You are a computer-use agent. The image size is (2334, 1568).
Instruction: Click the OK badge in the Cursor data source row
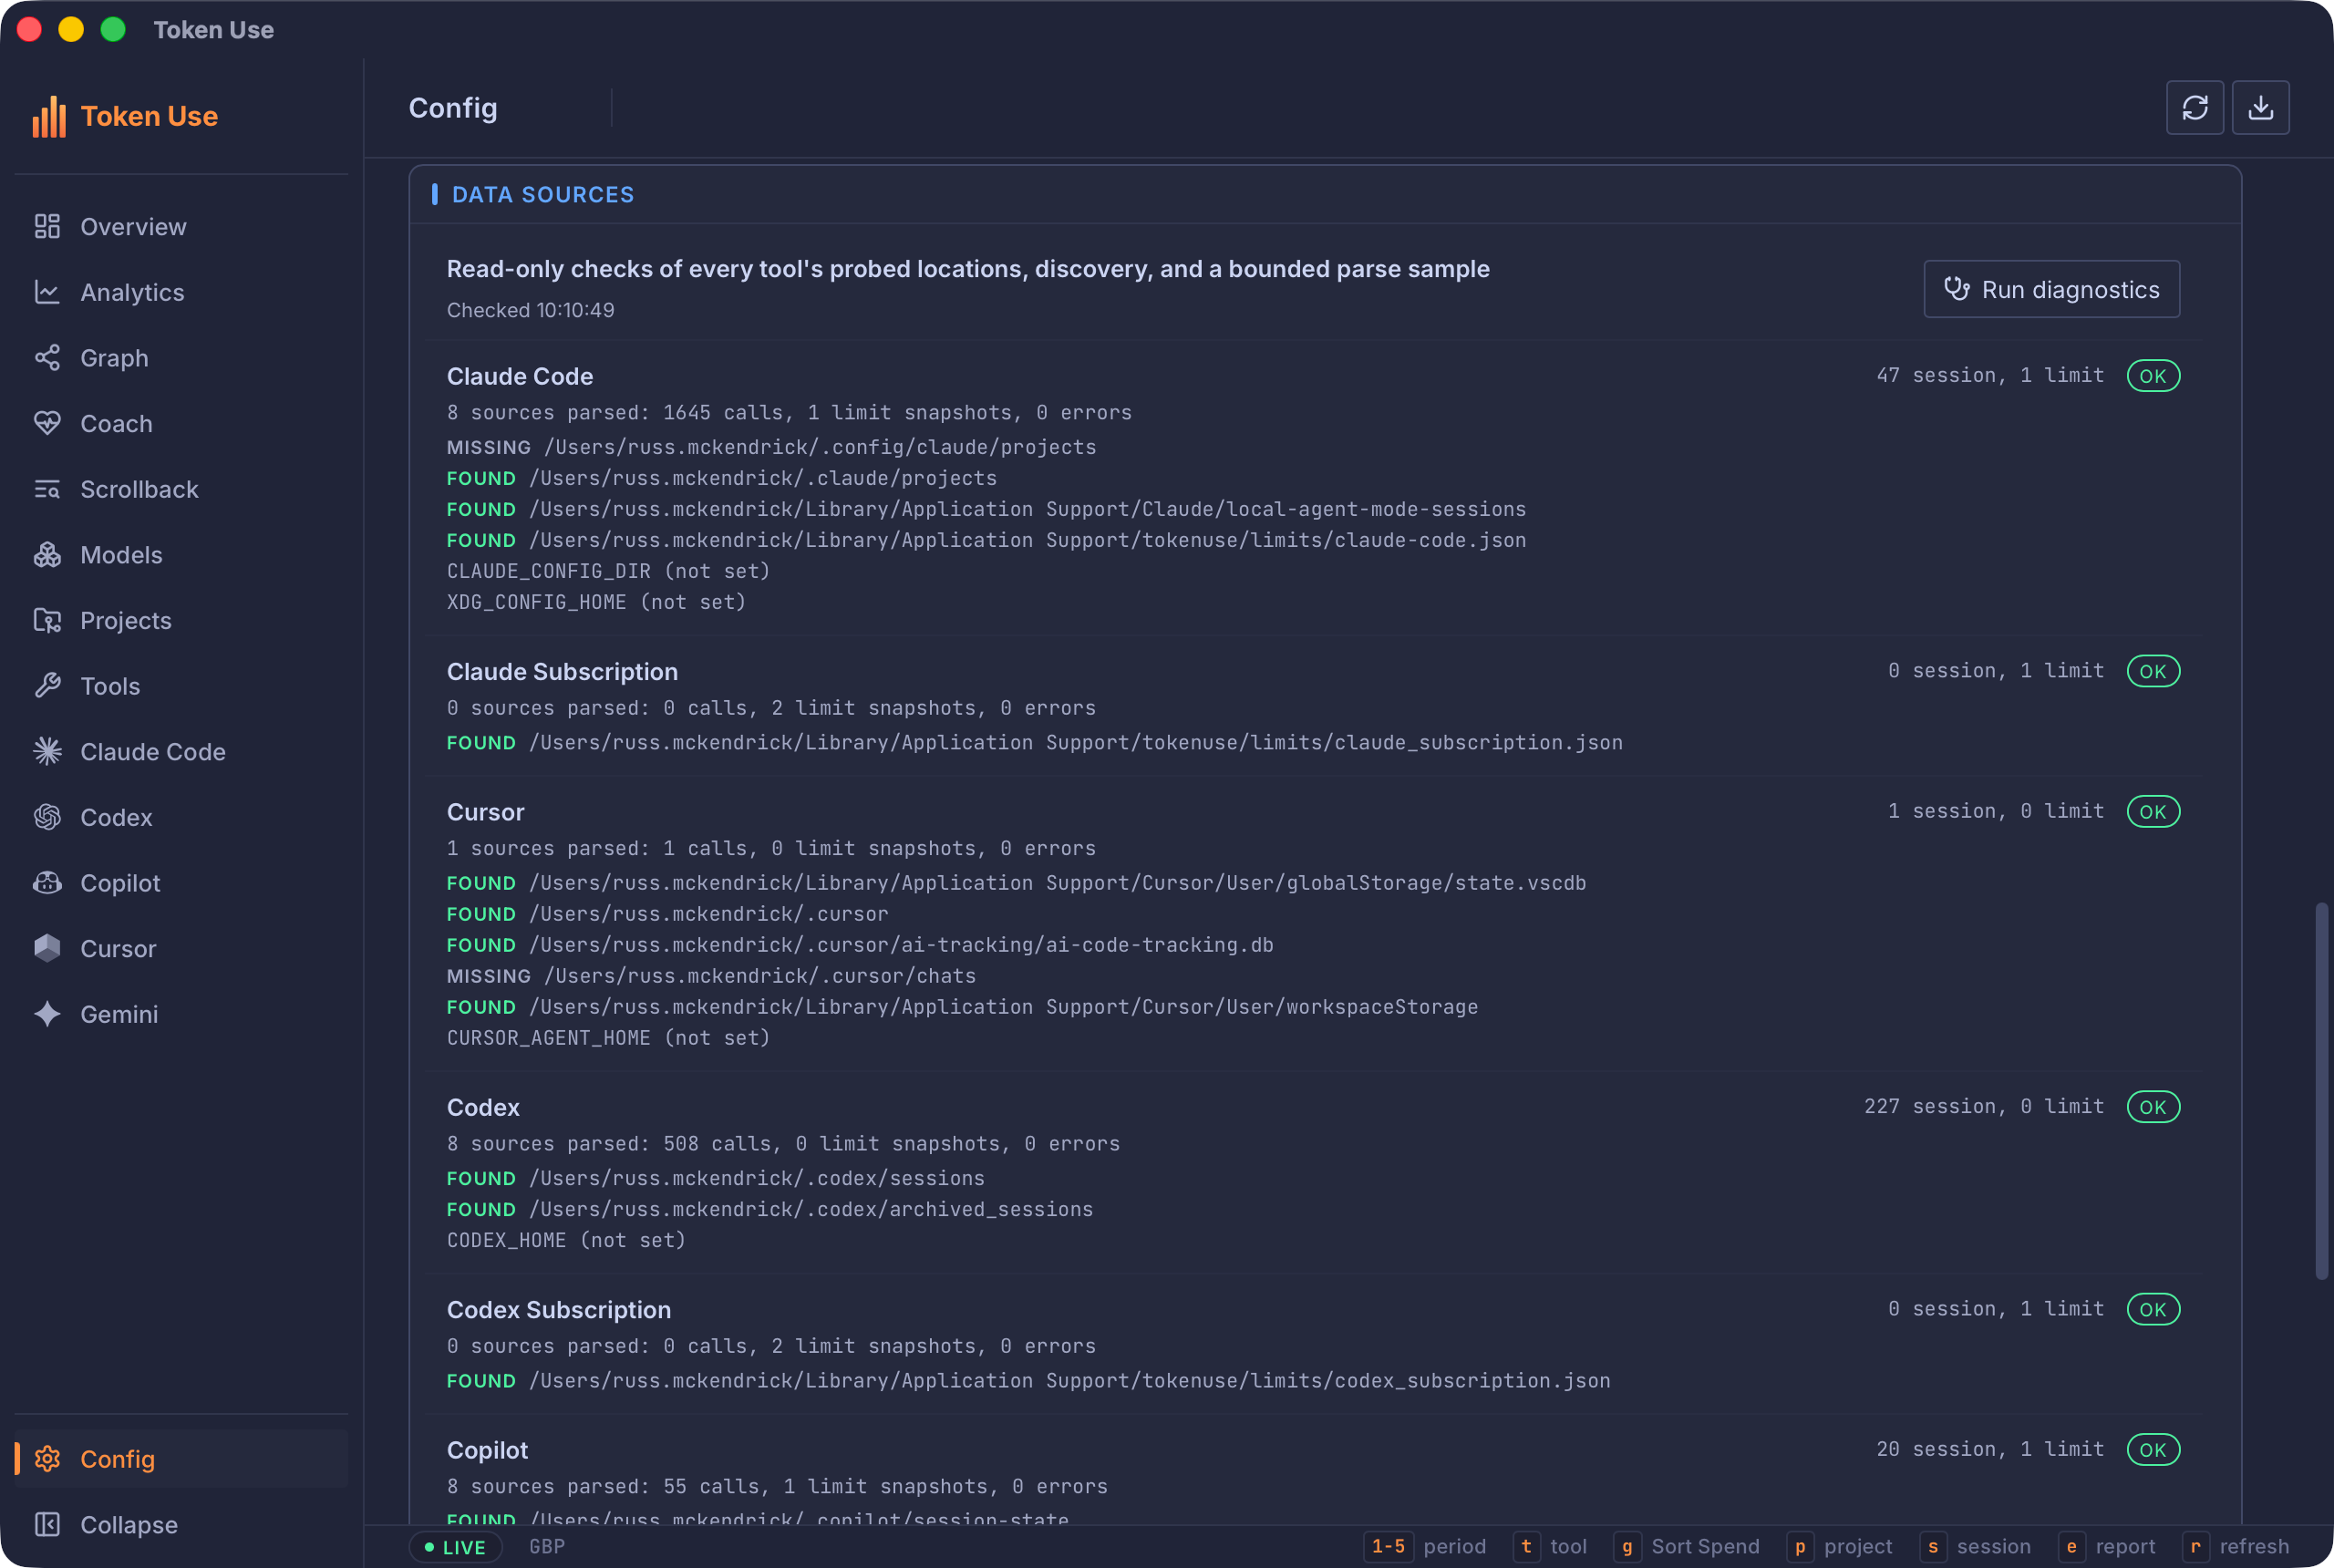pos(2153,811)
